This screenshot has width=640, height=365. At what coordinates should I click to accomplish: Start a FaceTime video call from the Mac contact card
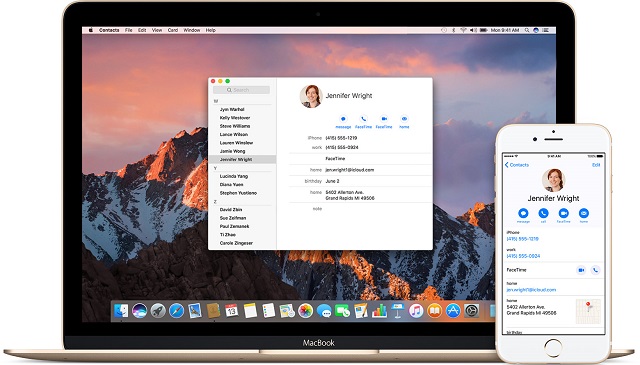tap(384, 119)
